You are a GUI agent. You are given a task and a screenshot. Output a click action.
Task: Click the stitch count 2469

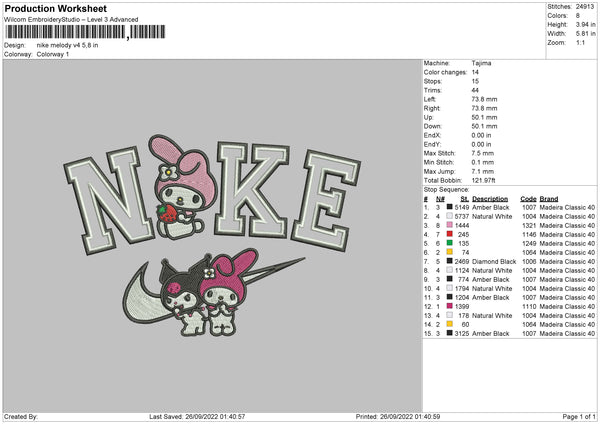pos(462,261)
